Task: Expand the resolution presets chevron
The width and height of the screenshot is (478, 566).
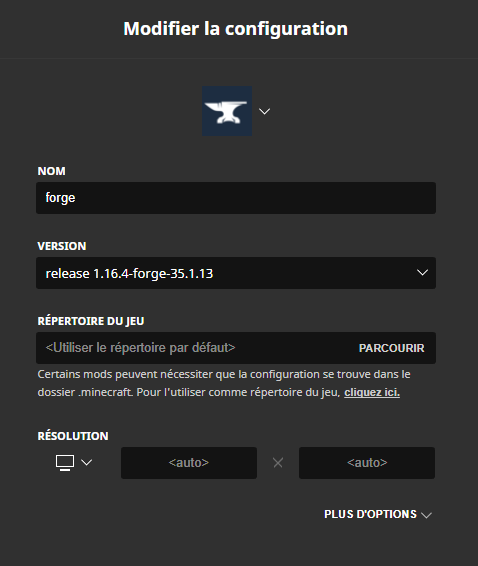Action: tap(87, 462)
